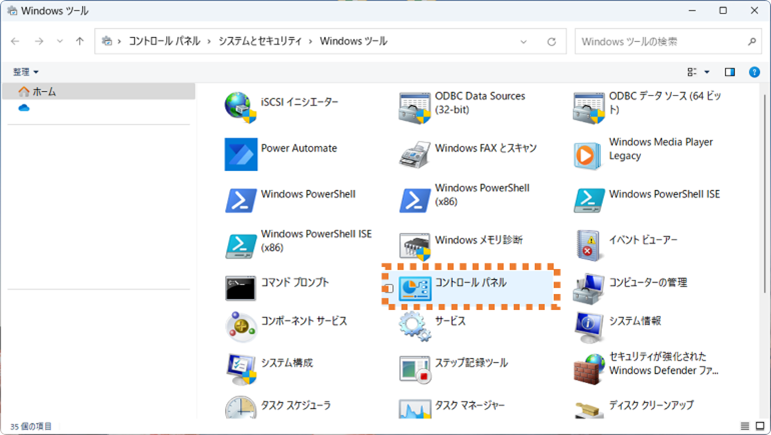Launch the Windows PowerShell icon

coord(240,200)
